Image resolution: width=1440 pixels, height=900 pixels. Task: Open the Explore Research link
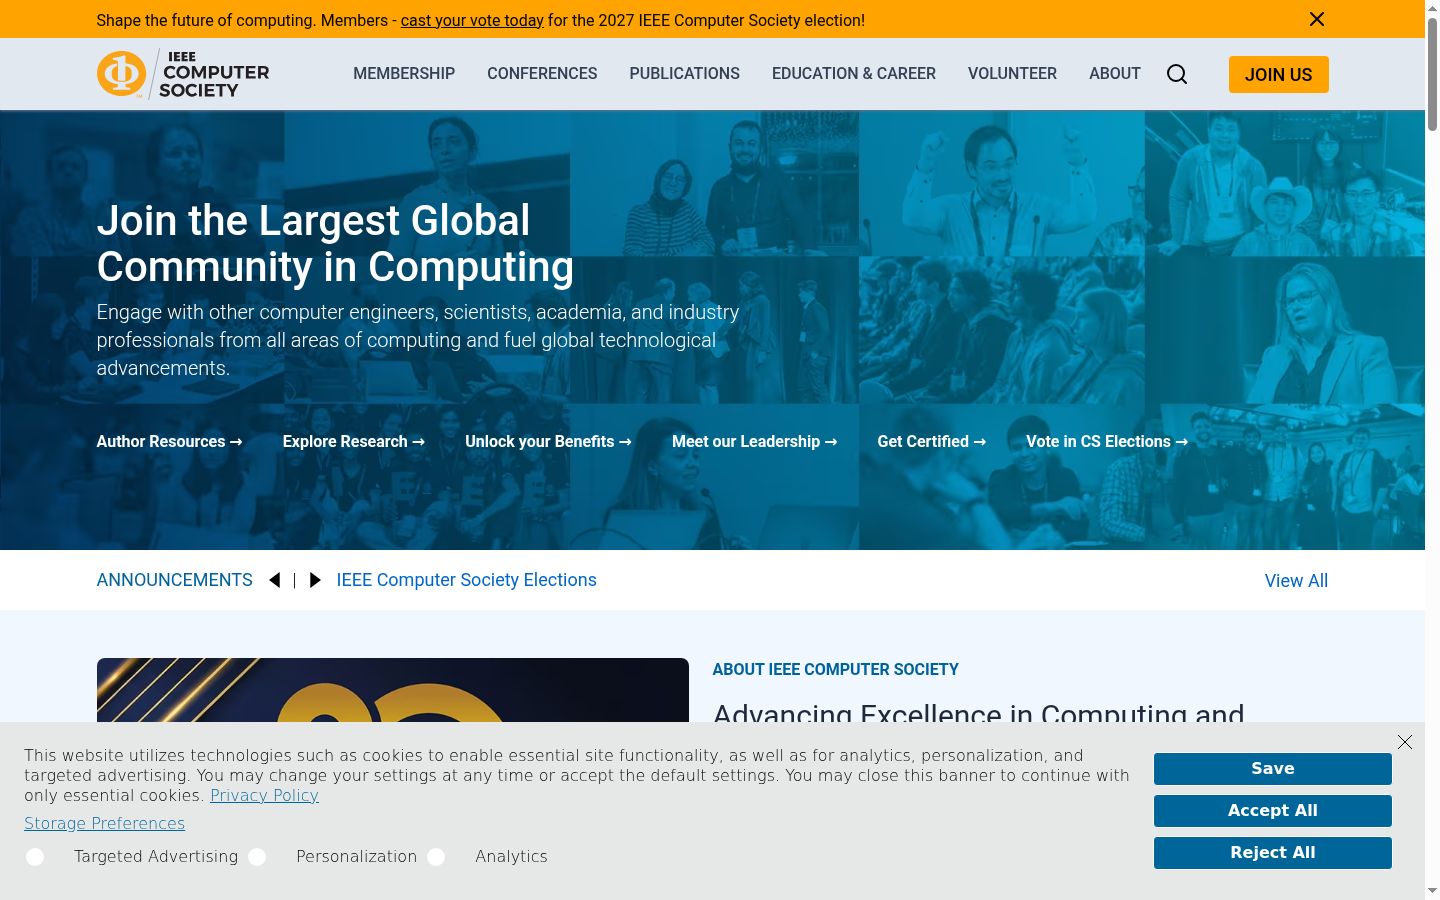click(354, 442)
